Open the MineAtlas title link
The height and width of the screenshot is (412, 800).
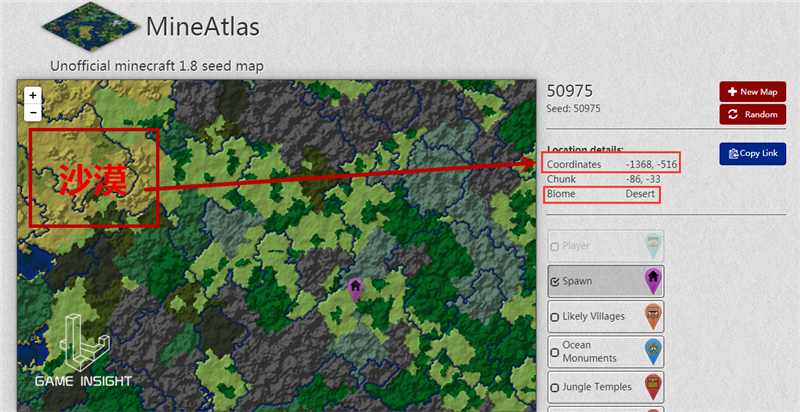(203, 27)
